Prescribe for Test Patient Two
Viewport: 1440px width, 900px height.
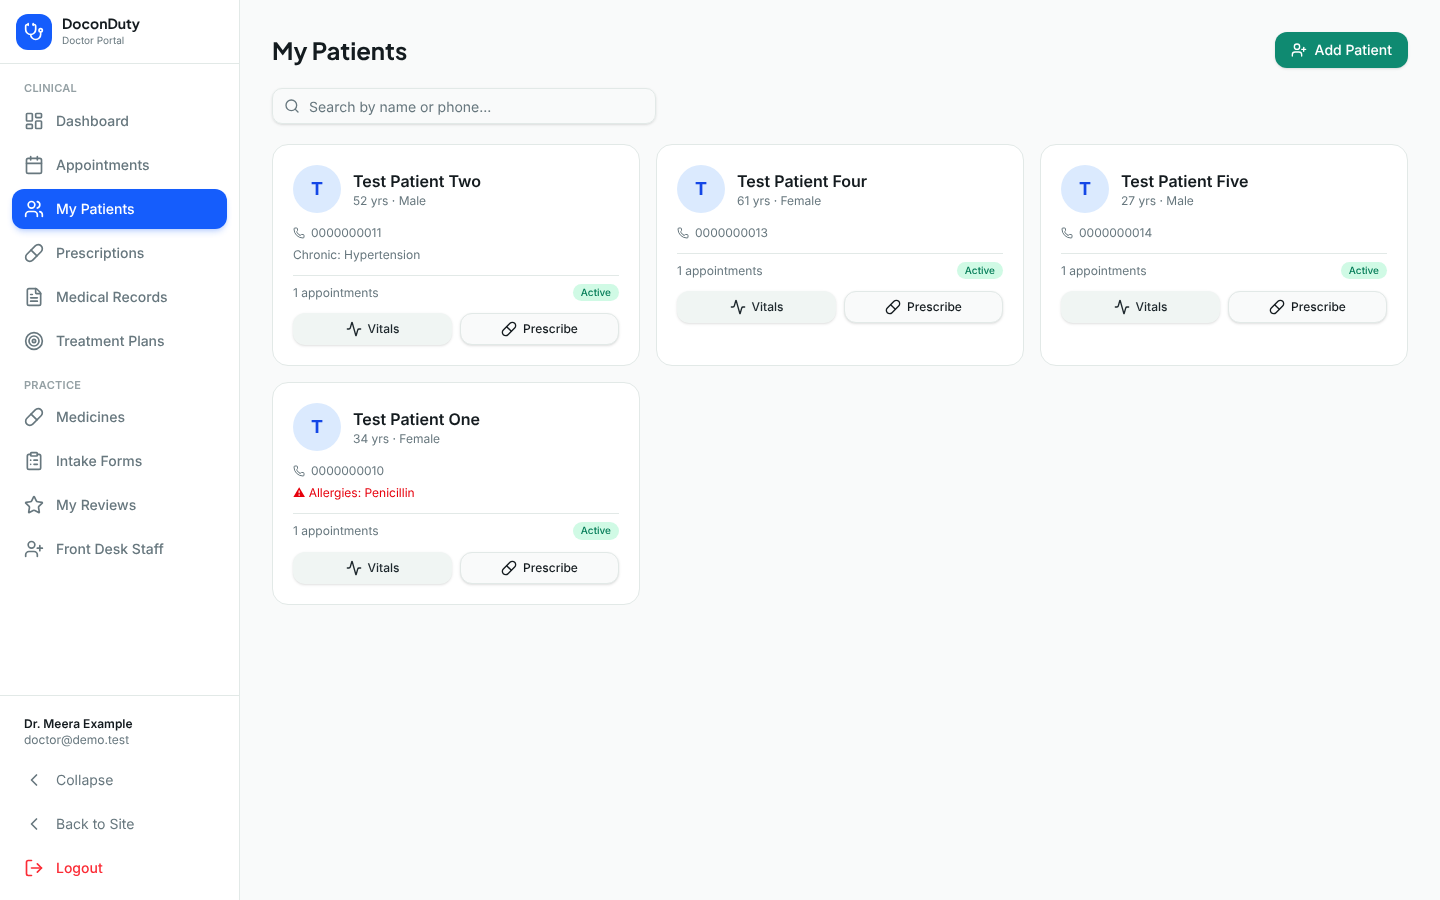(x=539, y=329)
